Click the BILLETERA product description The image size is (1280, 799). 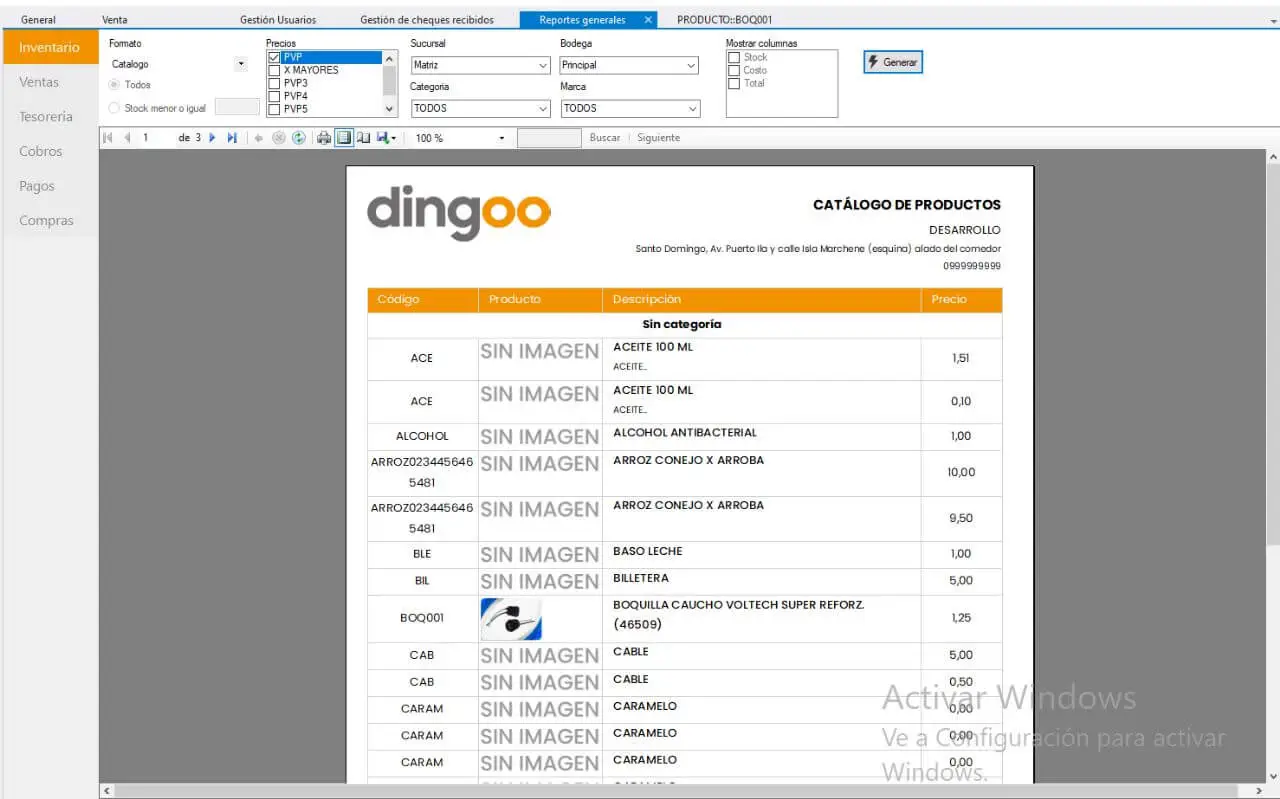tap(641, 578)
